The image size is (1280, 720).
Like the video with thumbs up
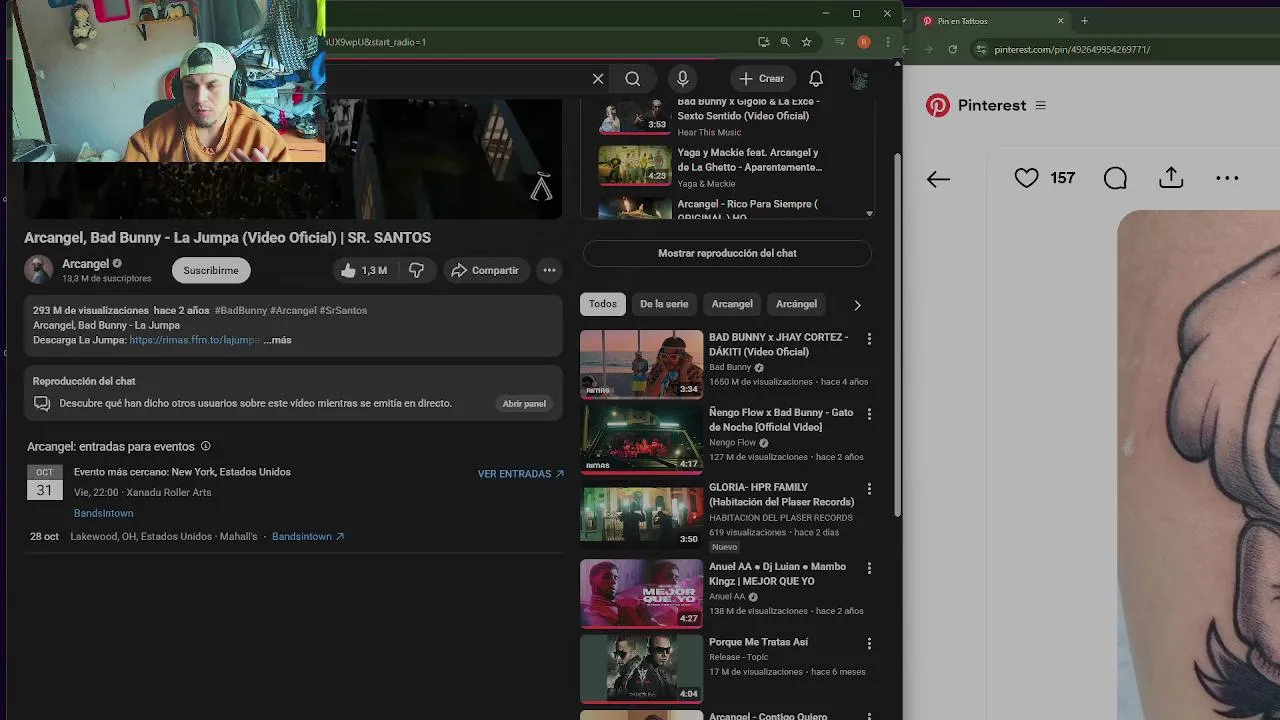pos(363,270)
